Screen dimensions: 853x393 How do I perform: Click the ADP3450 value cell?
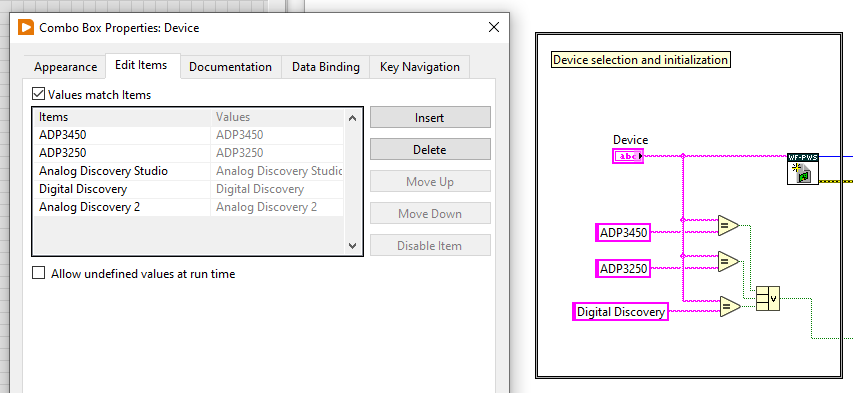[277, 135]
